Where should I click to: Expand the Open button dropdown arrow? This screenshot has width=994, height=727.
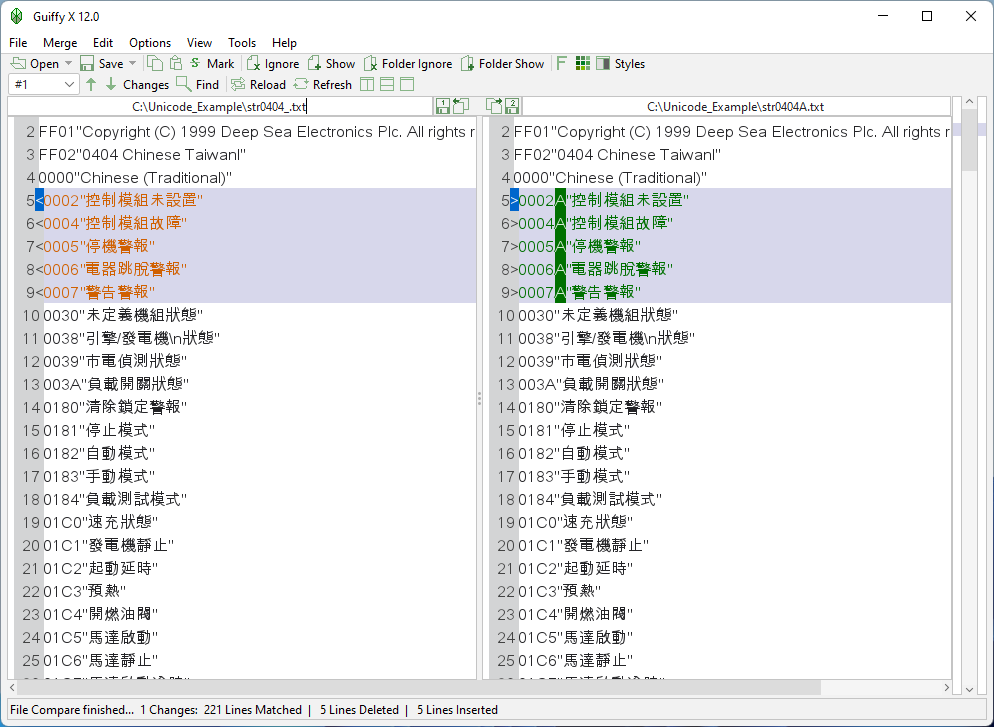coord(68,63)
